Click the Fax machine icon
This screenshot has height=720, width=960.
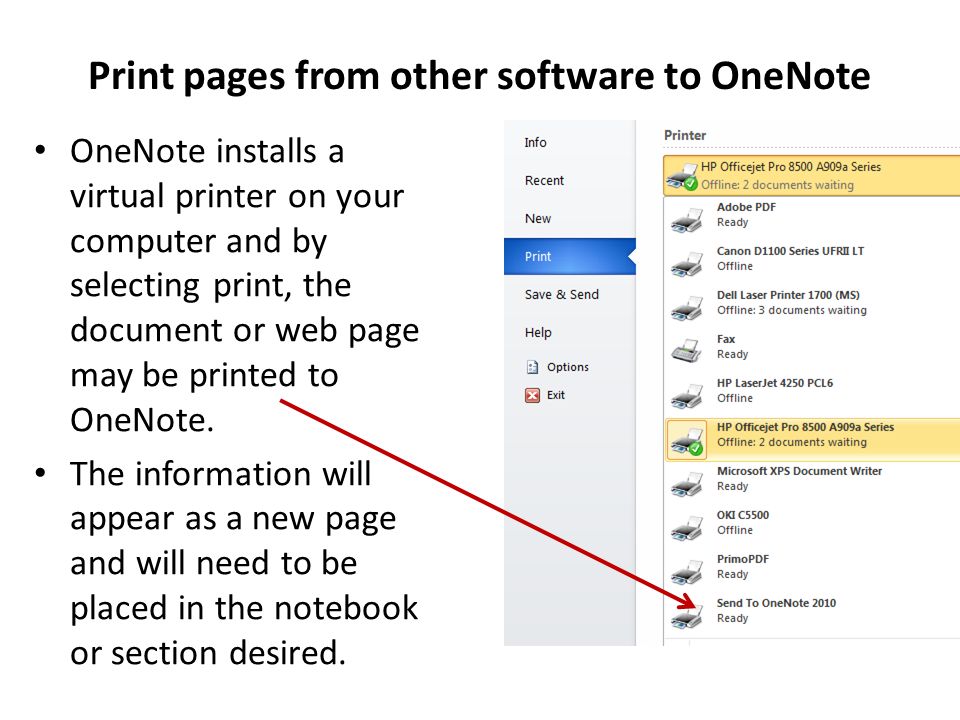tap(686, 350)
